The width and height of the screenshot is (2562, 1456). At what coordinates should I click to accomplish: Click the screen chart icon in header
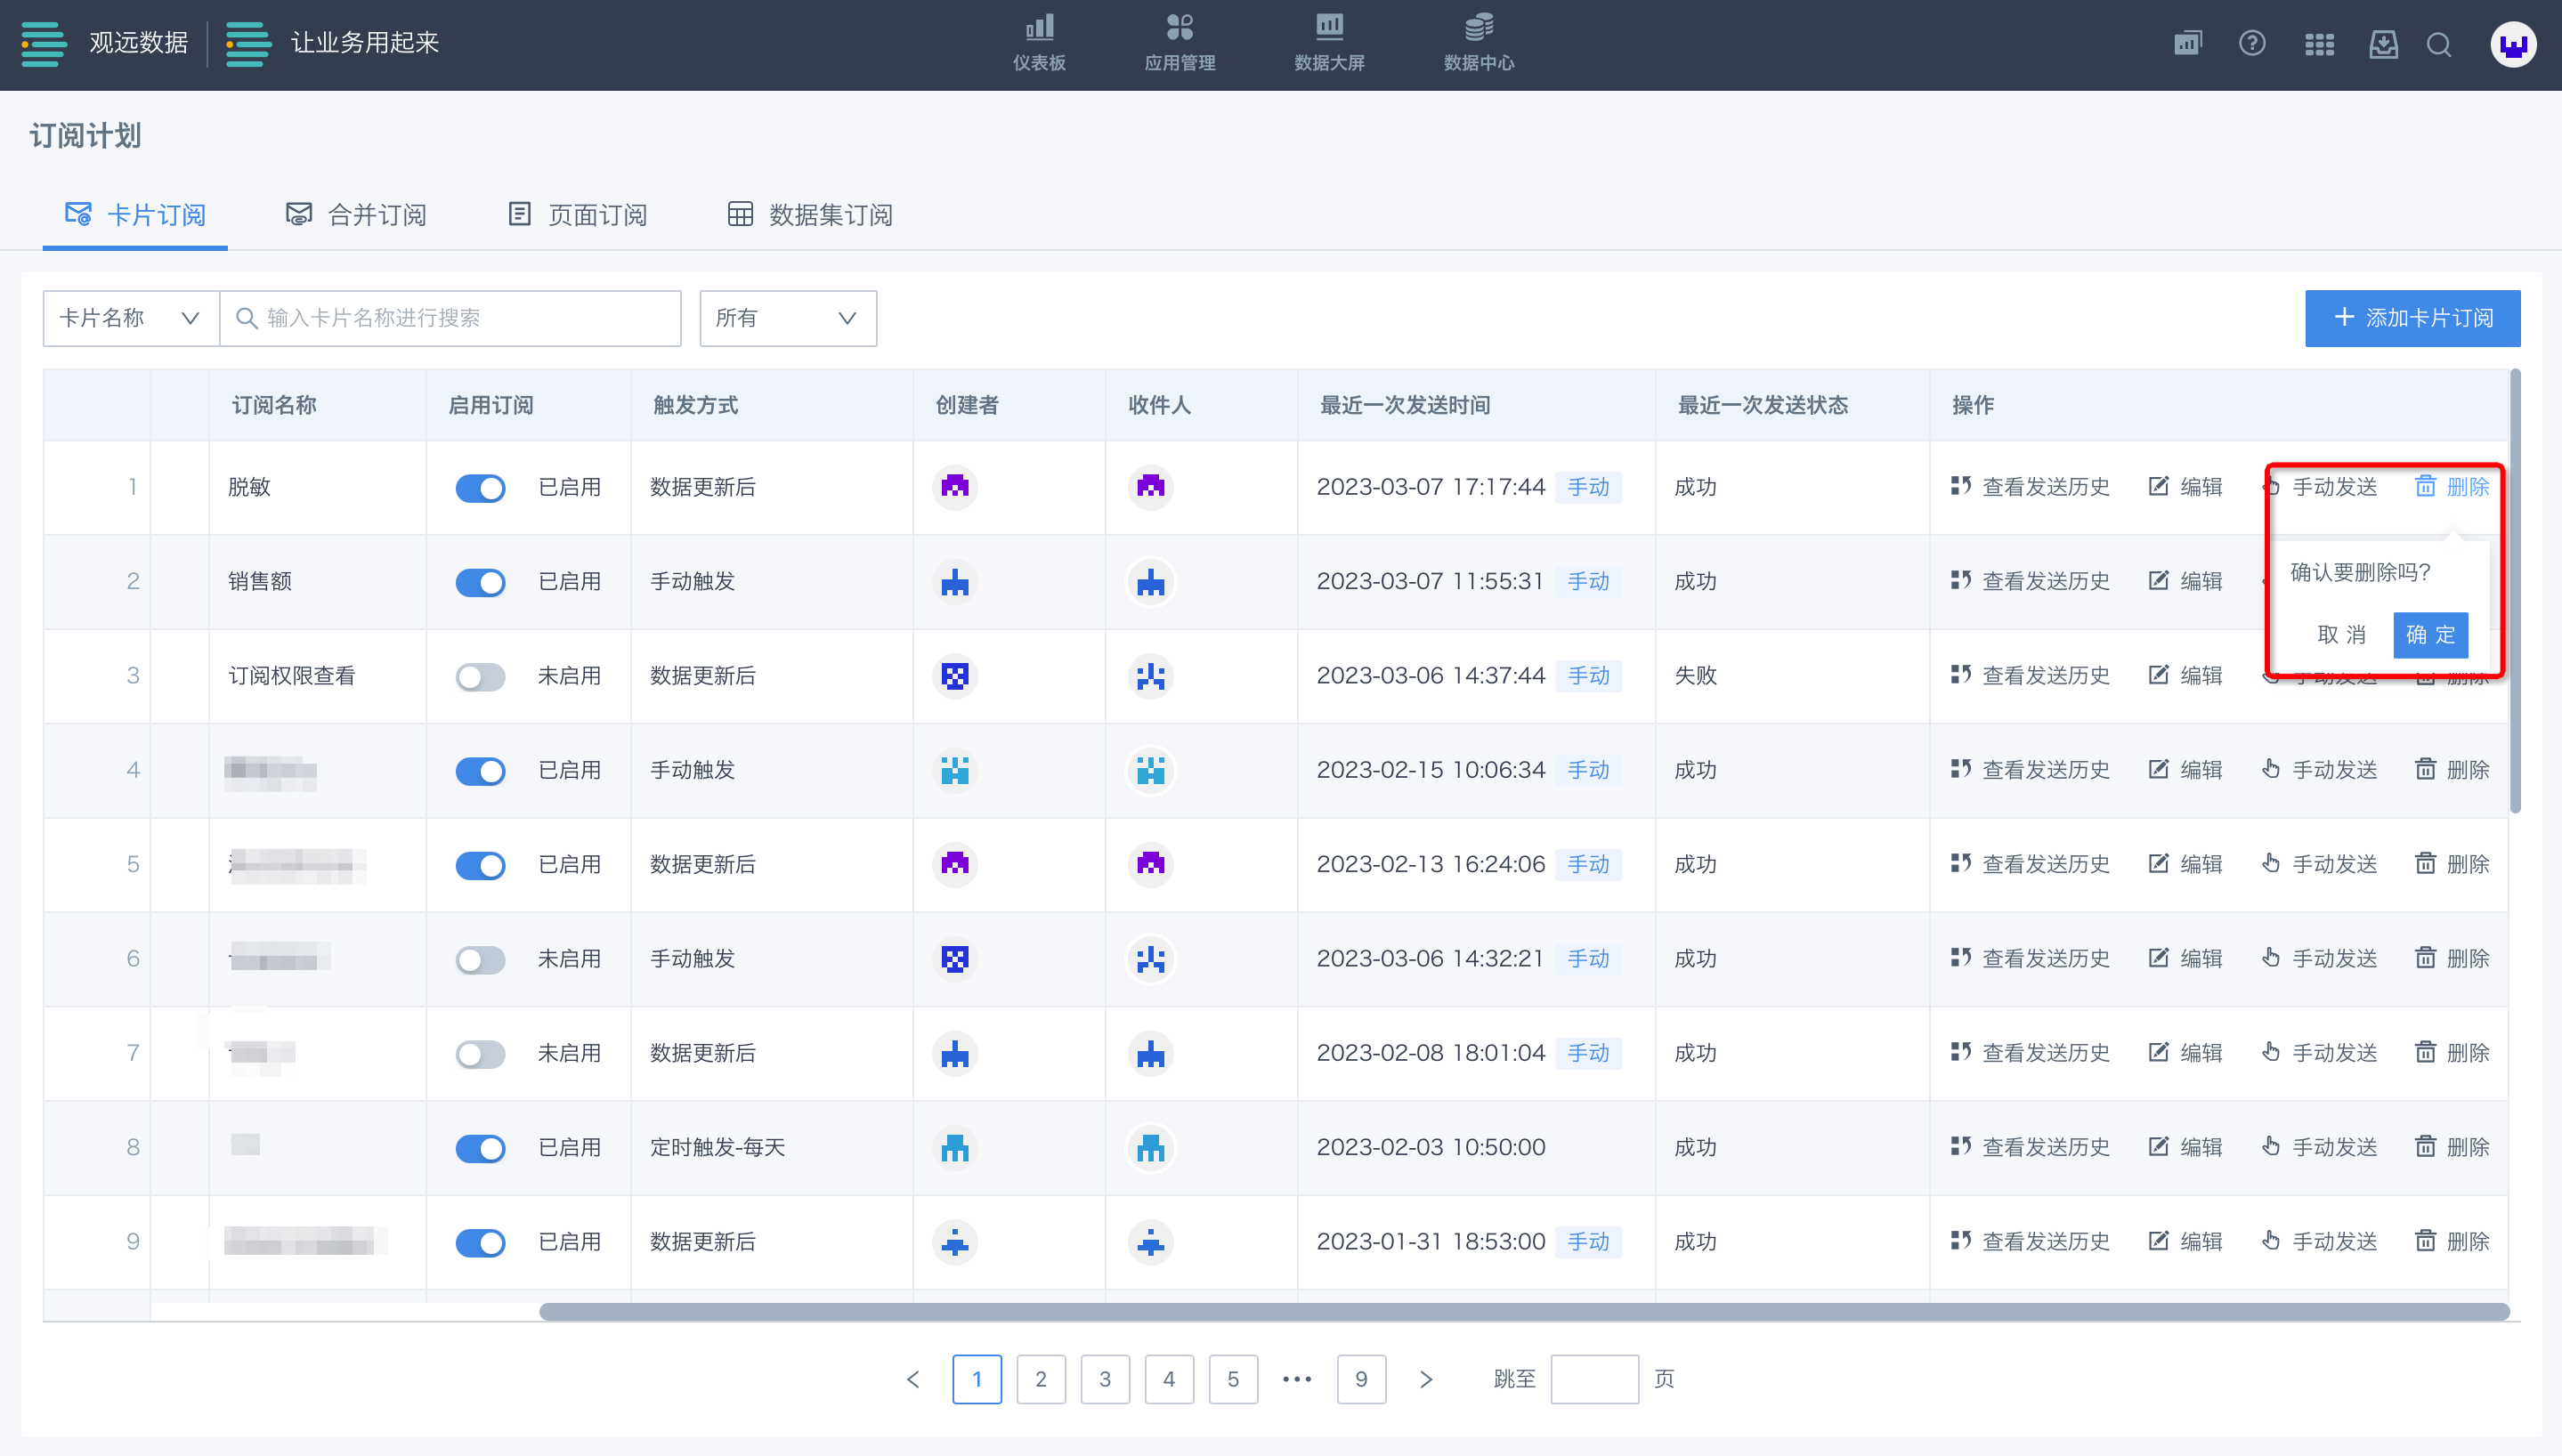click(x=2187, y=43)
